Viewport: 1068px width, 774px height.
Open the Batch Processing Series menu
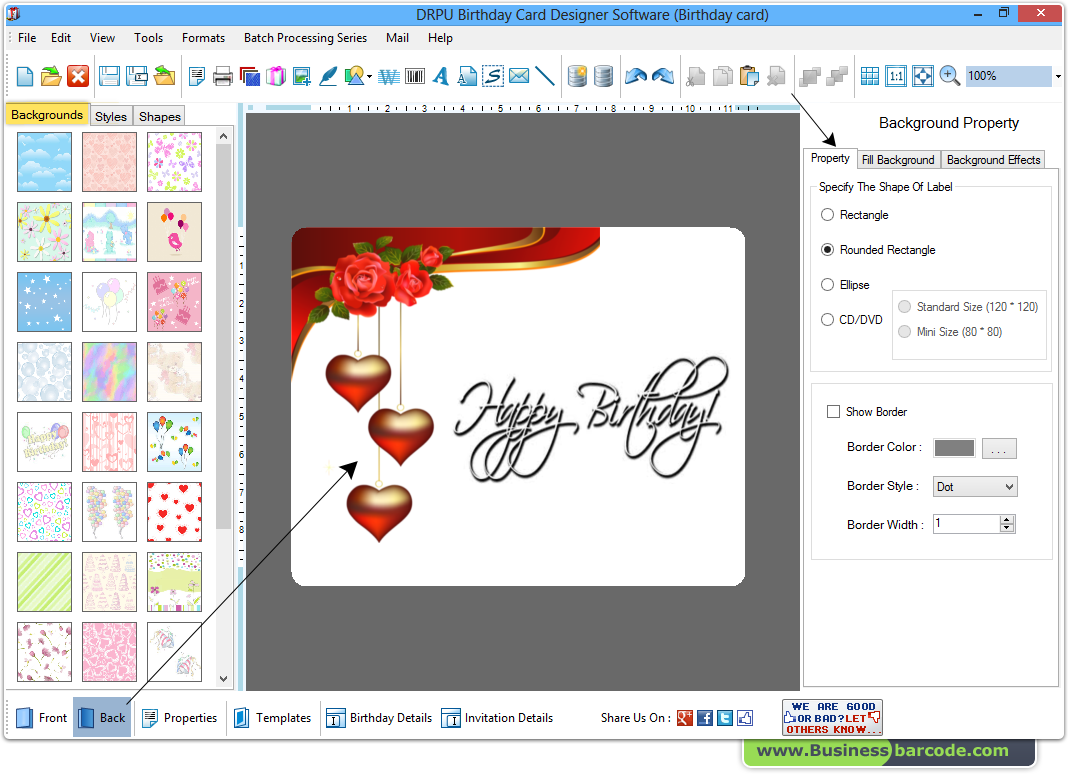point(305,37)
